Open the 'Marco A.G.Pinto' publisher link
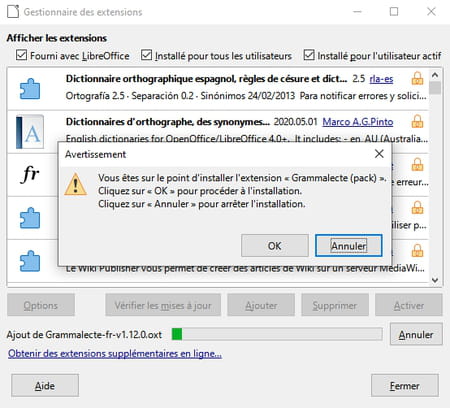The image size is (450, 408). click(x=358, y=122)
